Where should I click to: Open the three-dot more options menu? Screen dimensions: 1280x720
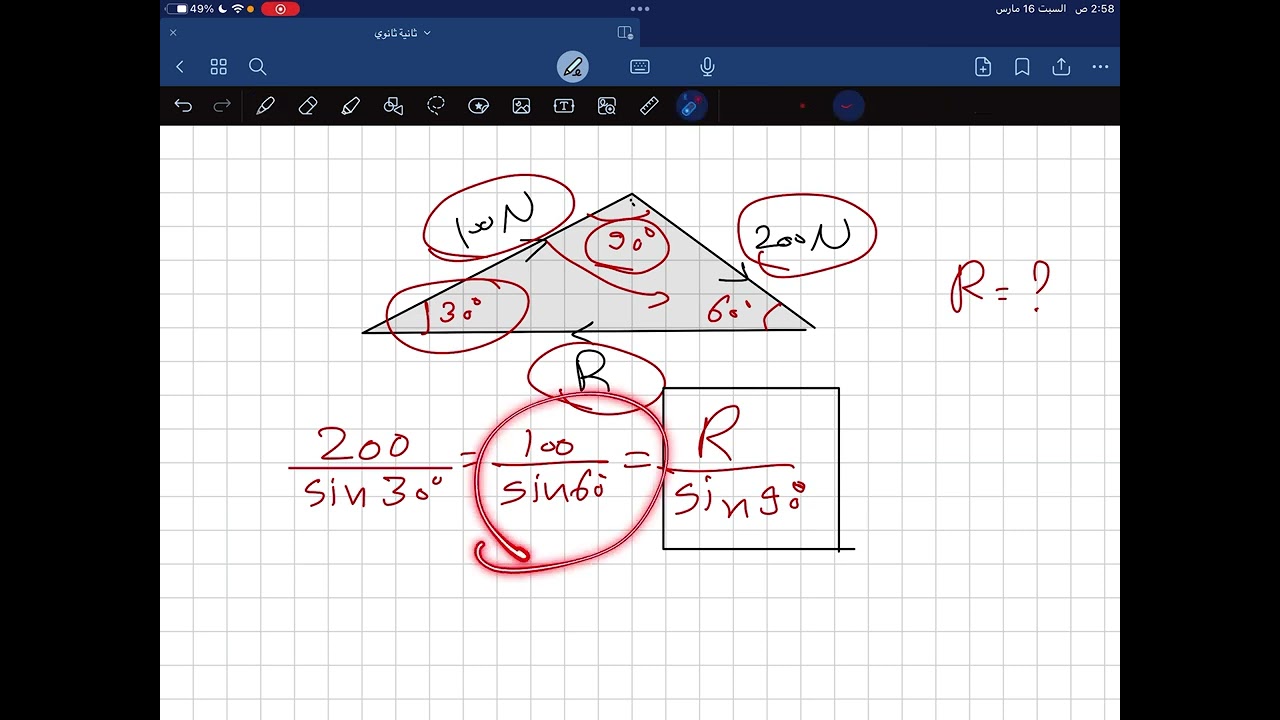click(x=1100, y=67)
